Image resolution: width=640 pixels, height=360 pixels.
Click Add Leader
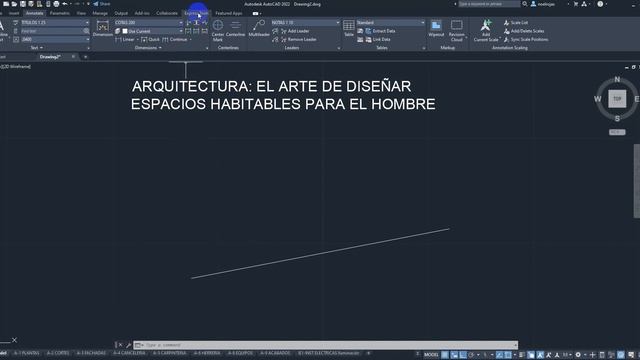(x=294, y=31)
